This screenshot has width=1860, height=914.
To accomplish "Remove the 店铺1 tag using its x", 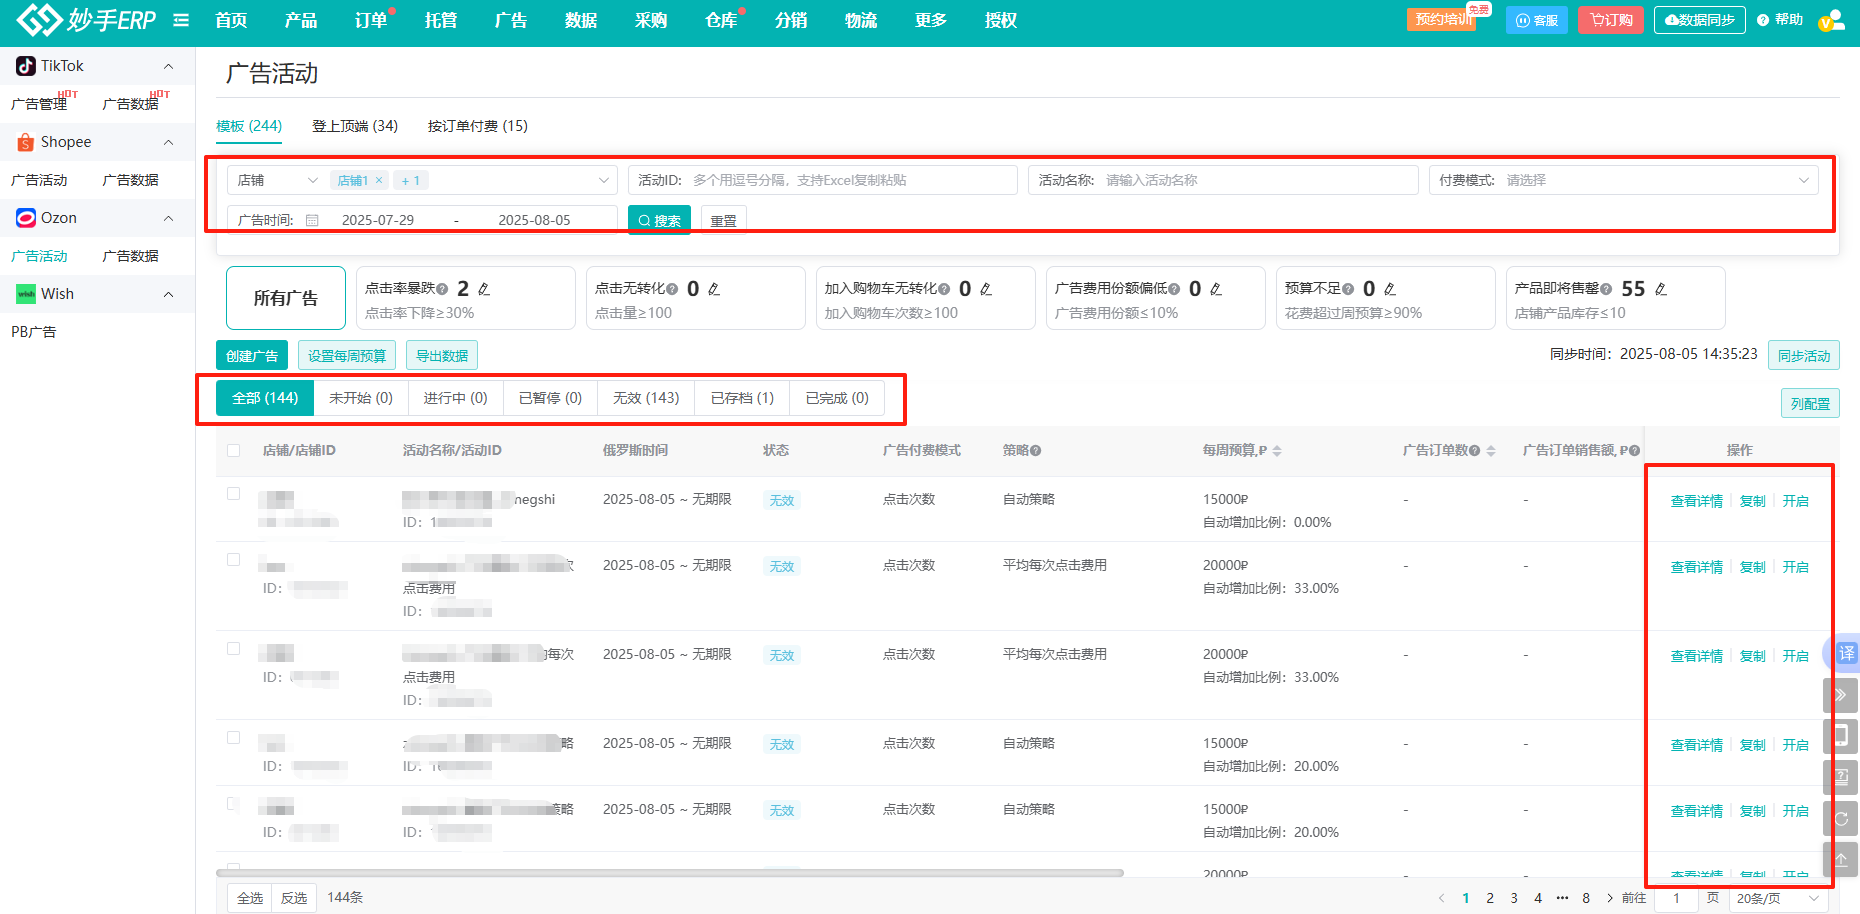I will [379, 181].
